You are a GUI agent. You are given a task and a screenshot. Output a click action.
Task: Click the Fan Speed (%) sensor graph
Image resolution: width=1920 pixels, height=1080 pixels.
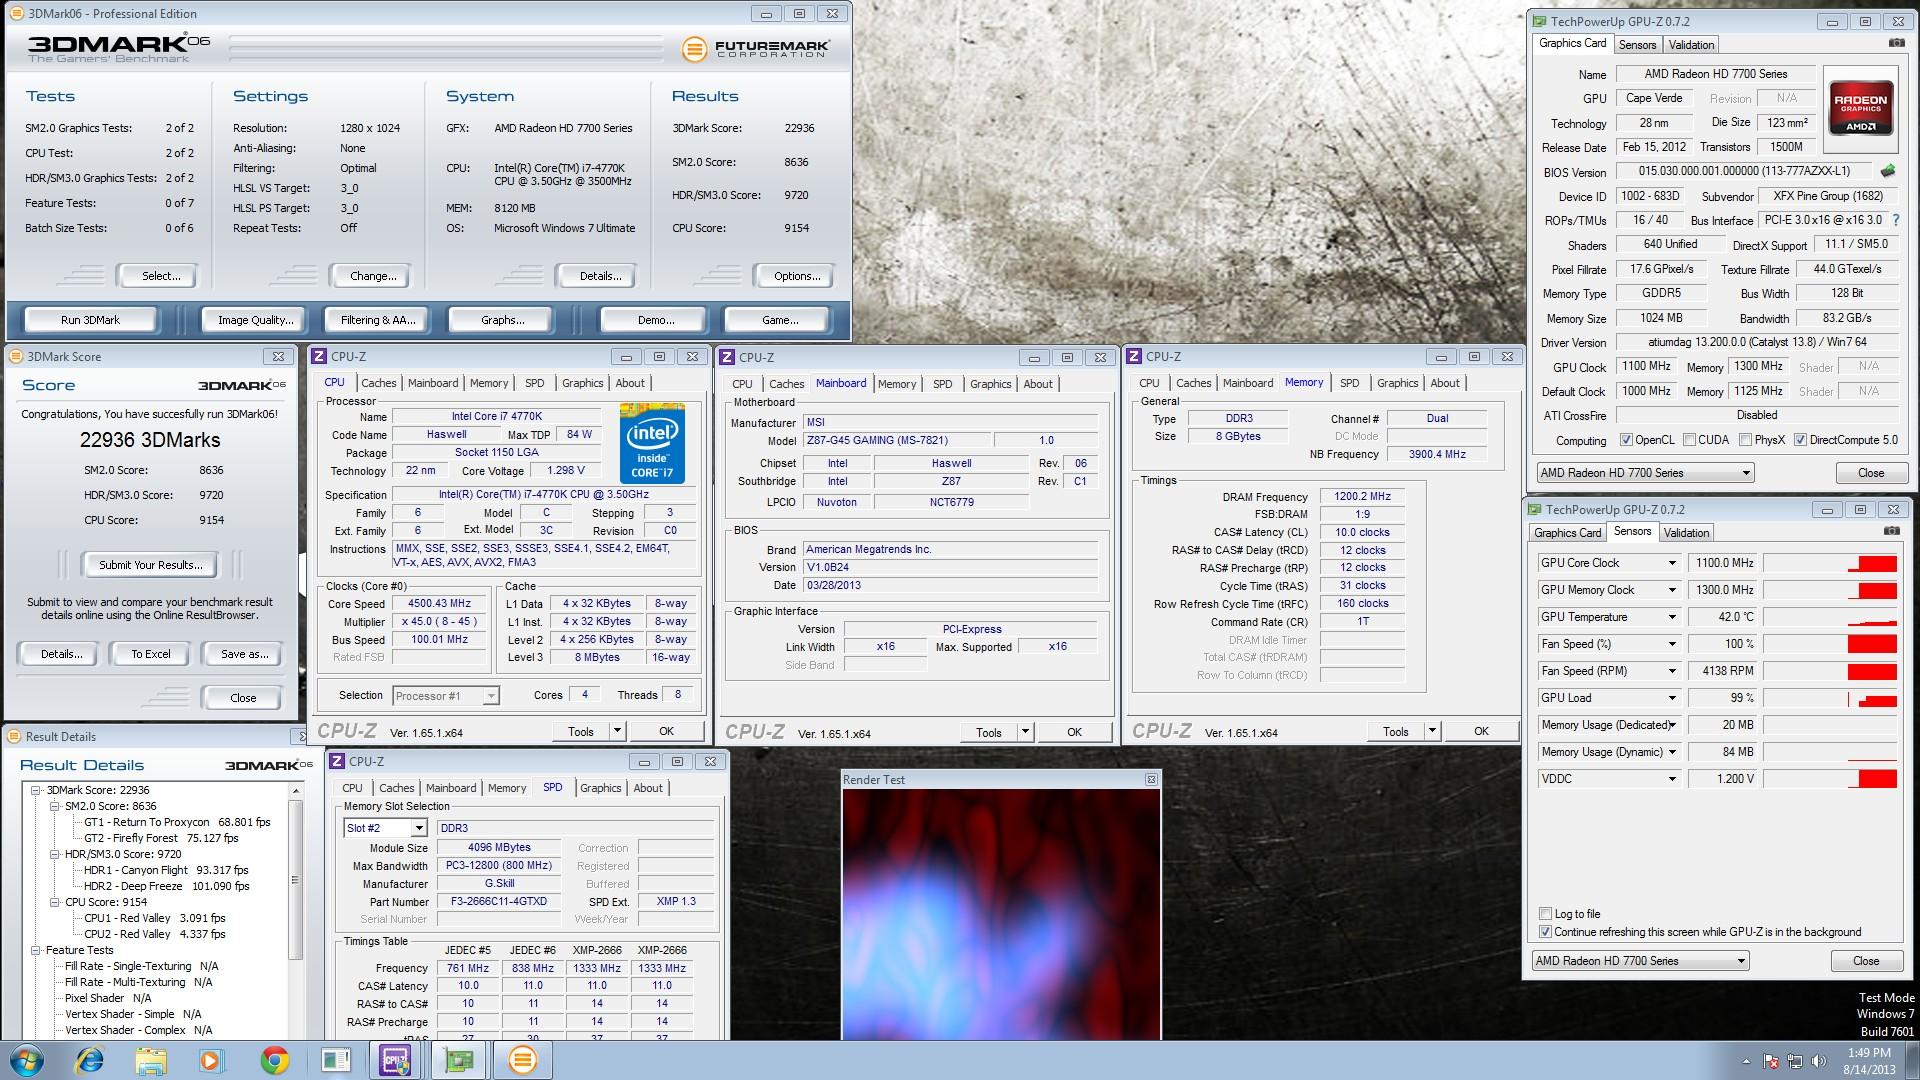coord(1830,644)
